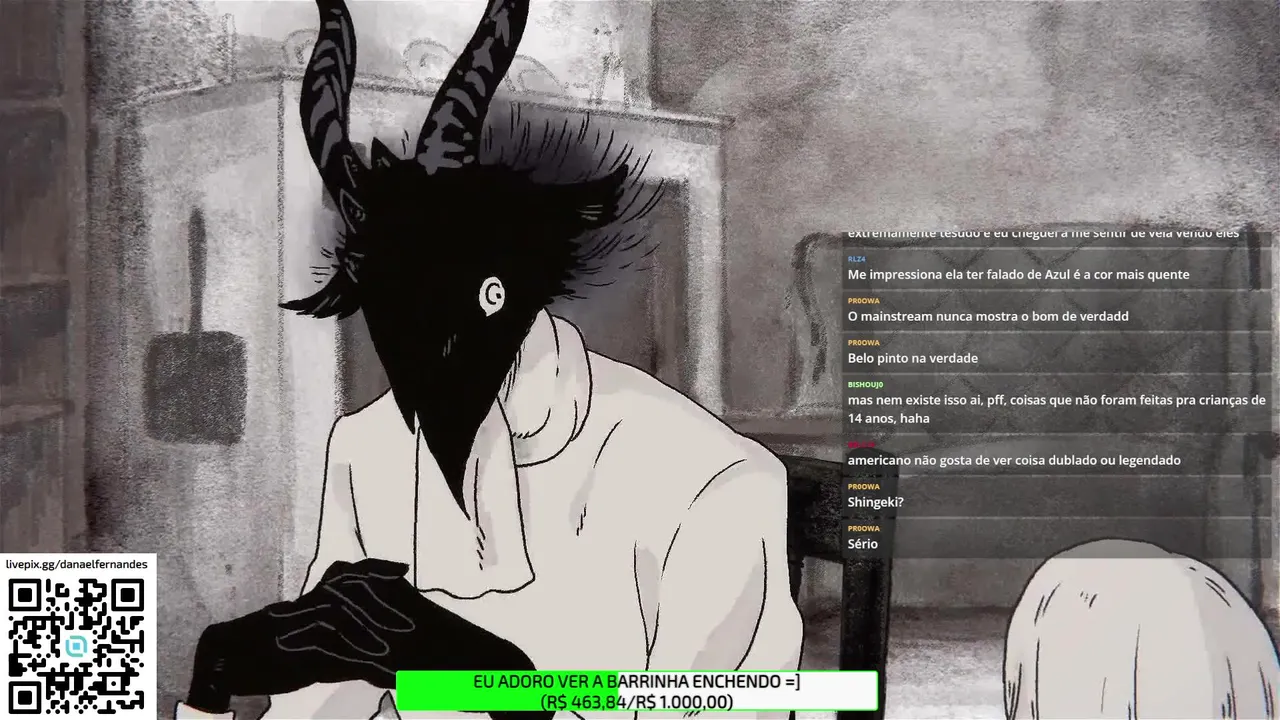Click the "EU ADORO VER A BARRINHA ENCHENDO =]" text
Viewport: 1280px width, 720px height.
637,682
